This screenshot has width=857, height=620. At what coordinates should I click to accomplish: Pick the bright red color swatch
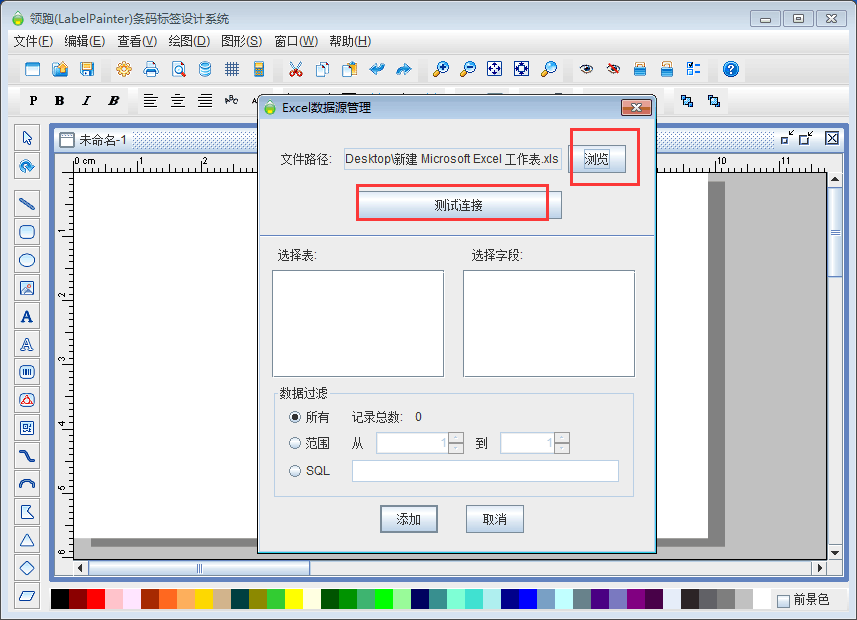pos(96,599)
